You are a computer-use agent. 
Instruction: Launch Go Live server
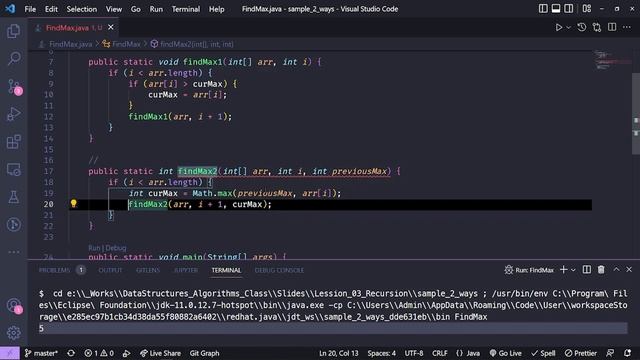(x=506, y=353)
